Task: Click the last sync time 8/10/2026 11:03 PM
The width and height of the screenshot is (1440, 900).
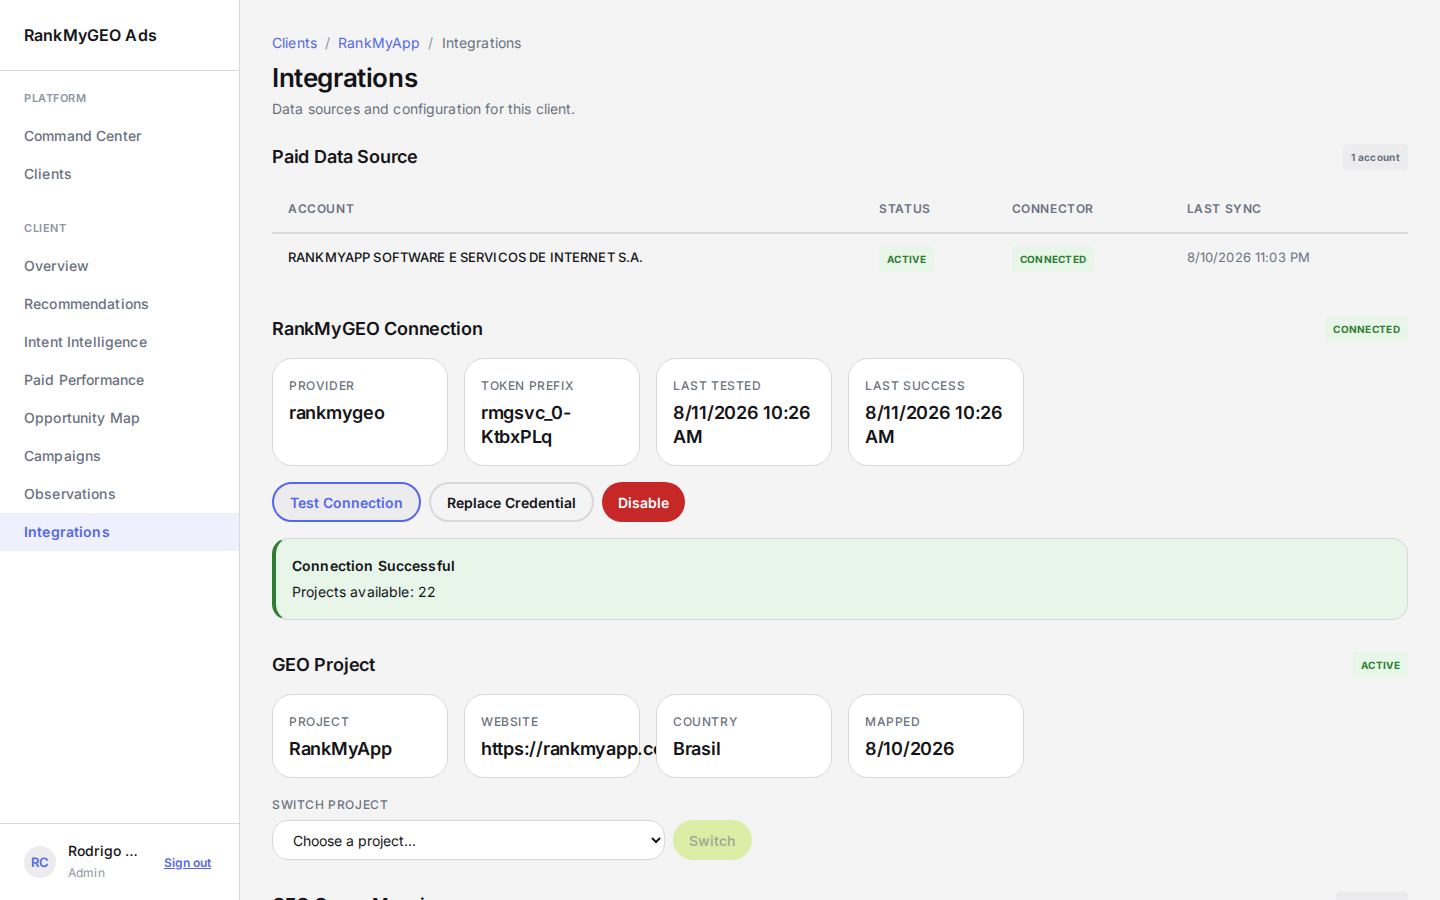Action: coord(1248,257)
